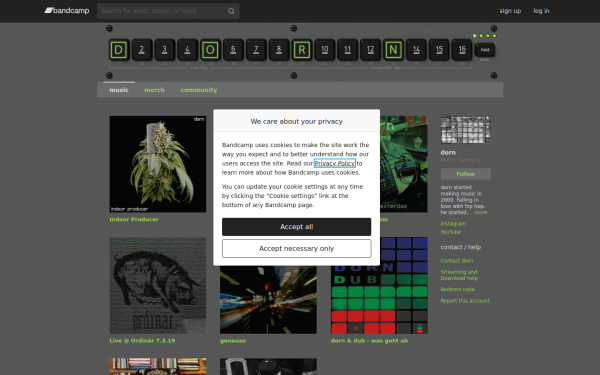Viewport: 600px width, 375px height.
Task: Open Streaming and Download help
Action: [459, 275]
